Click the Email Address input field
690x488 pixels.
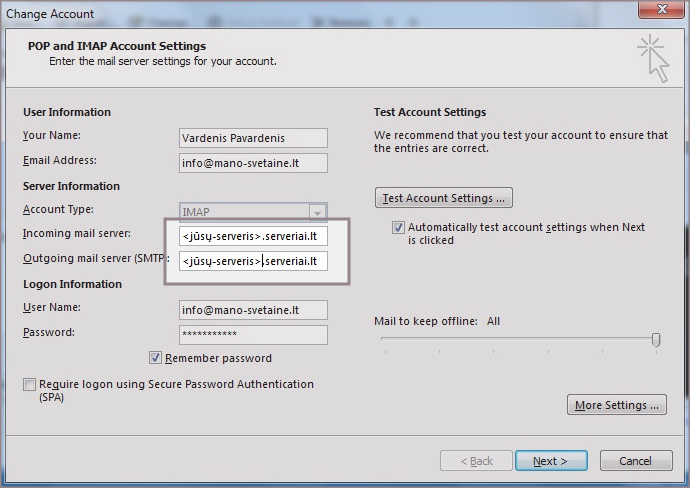coord(253,163)
